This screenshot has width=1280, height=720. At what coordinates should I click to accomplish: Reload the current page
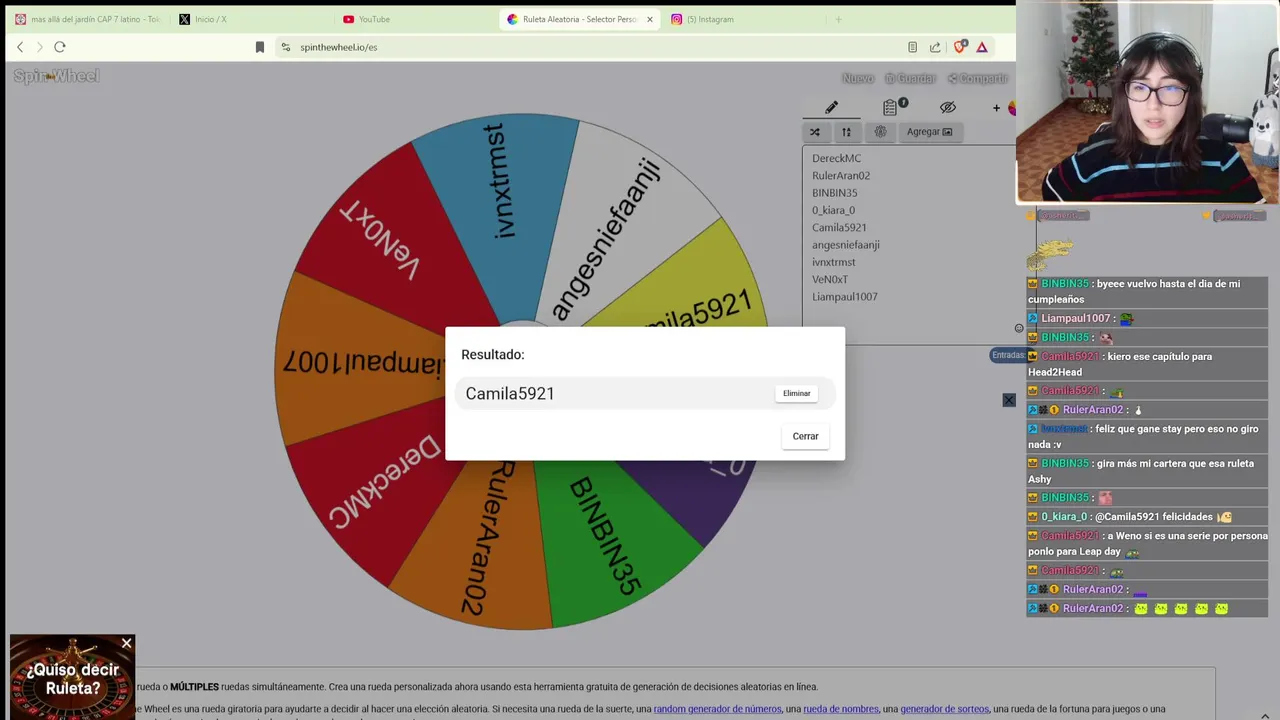click(x=60, y=47)
